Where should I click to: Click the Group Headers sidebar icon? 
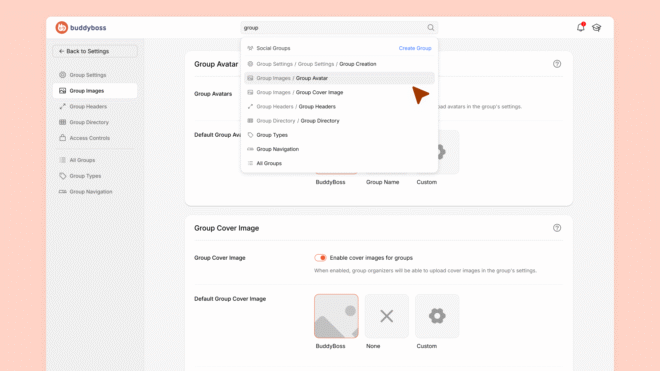(62, 107)
